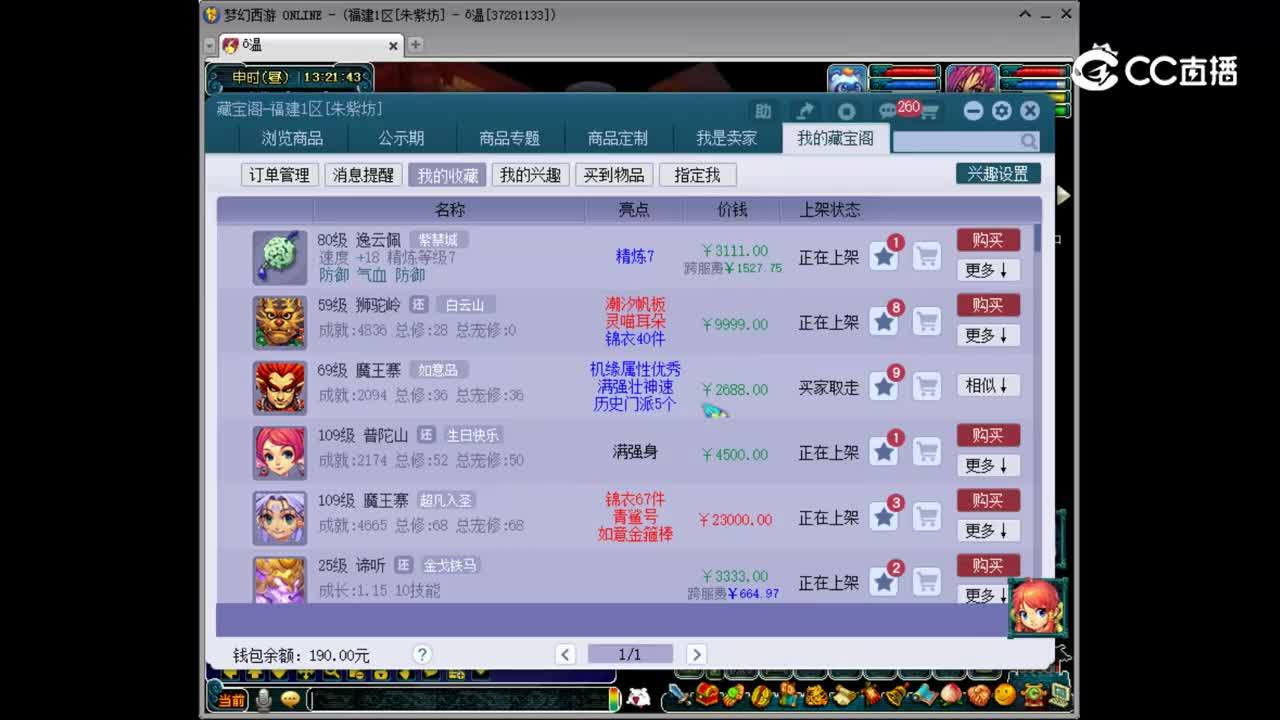1280x720 pixels.
Task: Open the gear settings icon of 藏宝阁
Action: click(x=1001, y=111)
